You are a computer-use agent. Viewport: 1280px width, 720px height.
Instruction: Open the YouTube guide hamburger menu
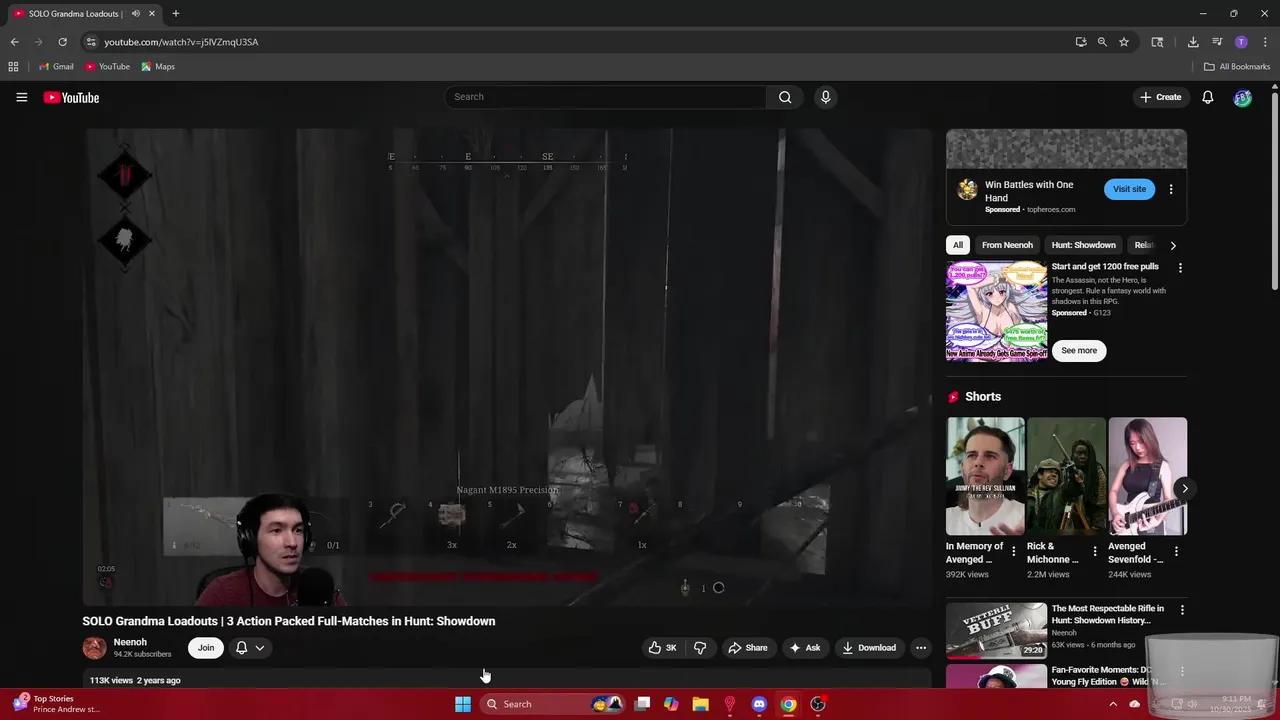(21, 97)
